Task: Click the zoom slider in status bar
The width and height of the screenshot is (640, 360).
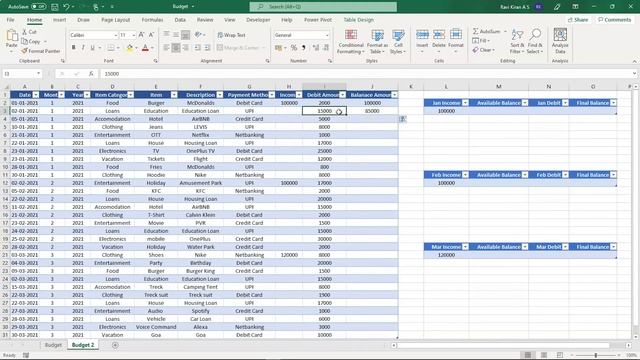Action: (596, 356)
